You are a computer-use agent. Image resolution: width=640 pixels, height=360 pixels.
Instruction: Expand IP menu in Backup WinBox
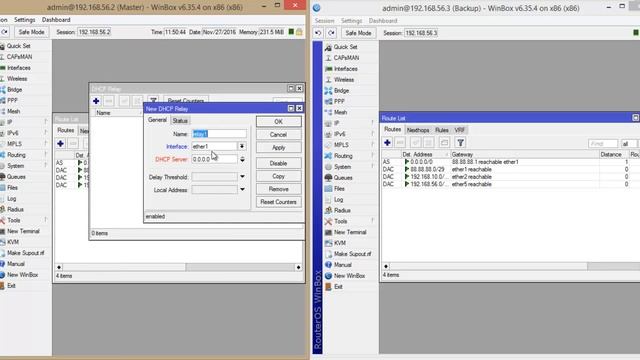337,123
